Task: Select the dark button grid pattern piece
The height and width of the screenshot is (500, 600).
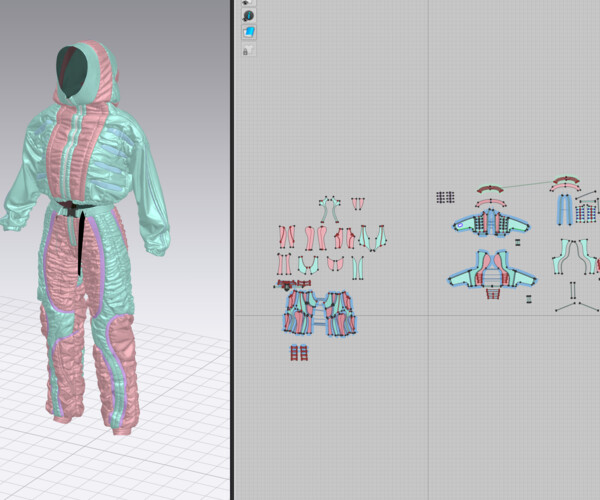Action: (445, 197)
